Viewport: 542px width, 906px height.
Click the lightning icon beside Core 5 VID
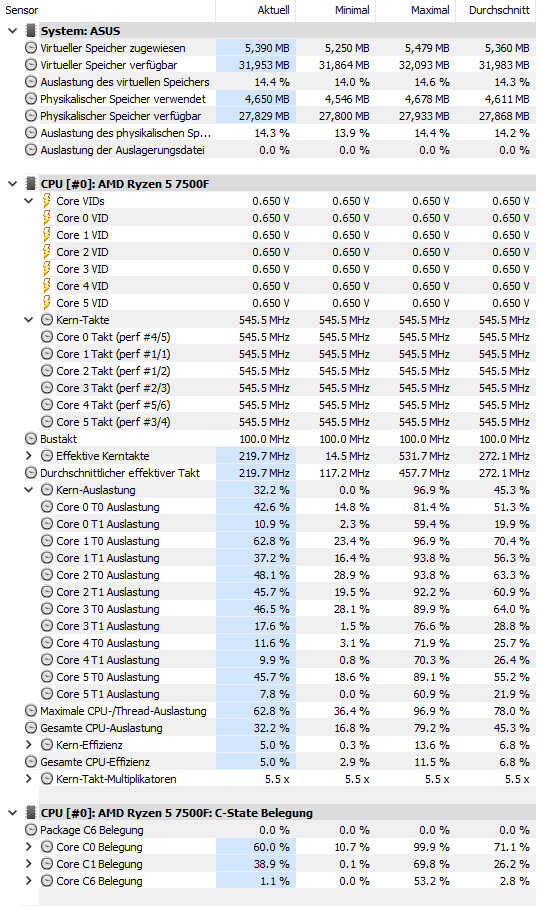pos(47,303)
